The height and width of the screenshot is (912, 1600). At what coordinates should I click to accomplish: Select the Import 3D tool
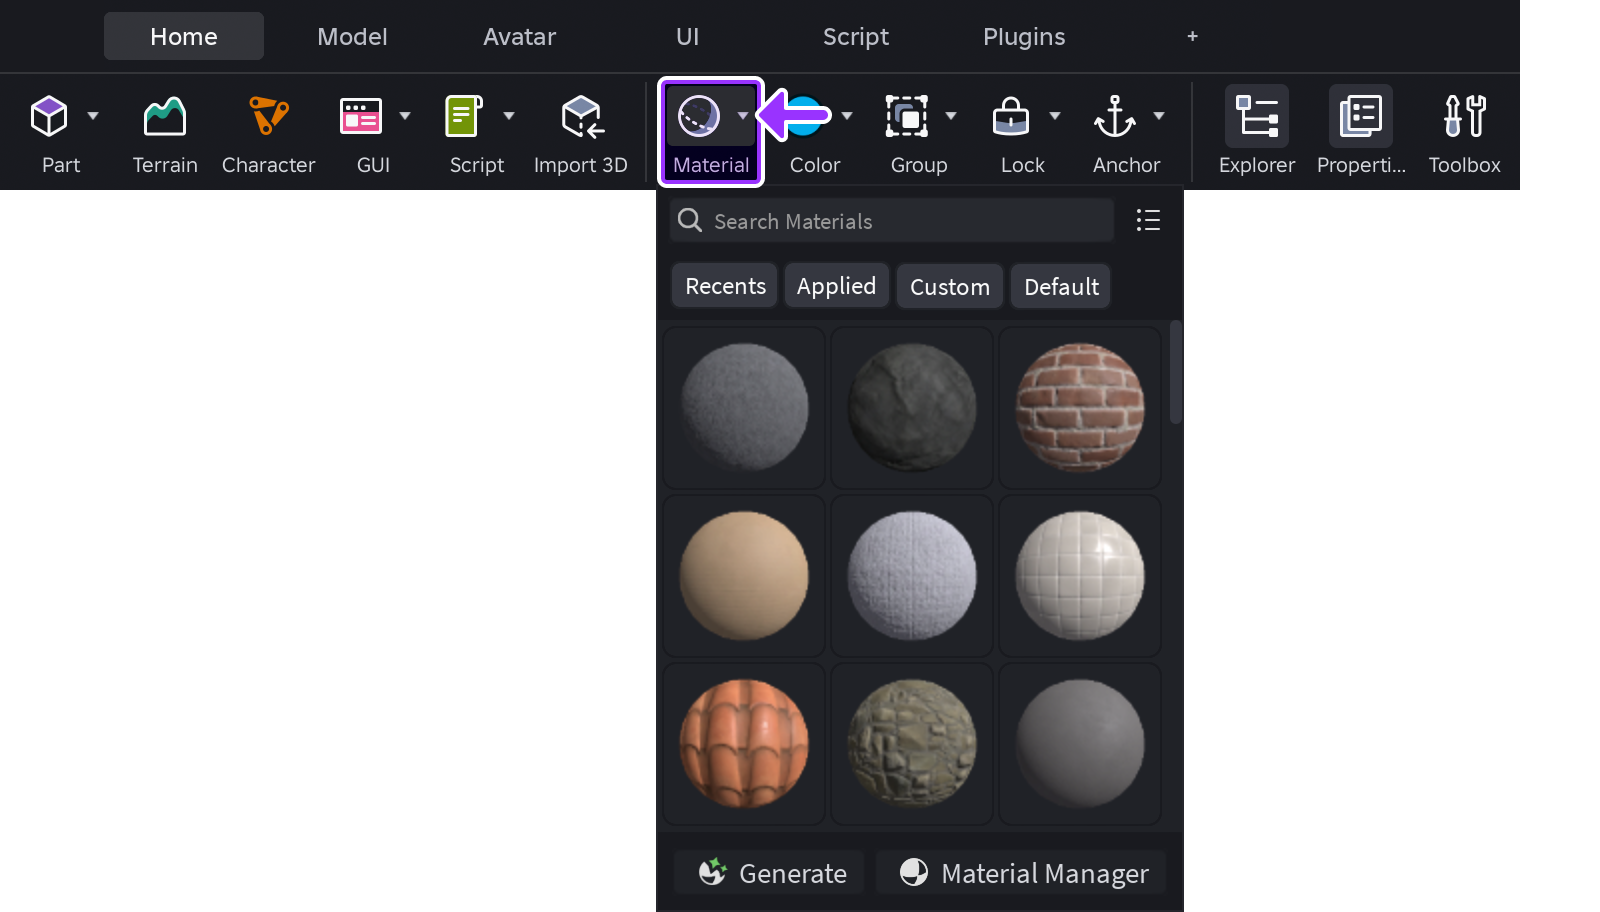(x=581, y=117)
